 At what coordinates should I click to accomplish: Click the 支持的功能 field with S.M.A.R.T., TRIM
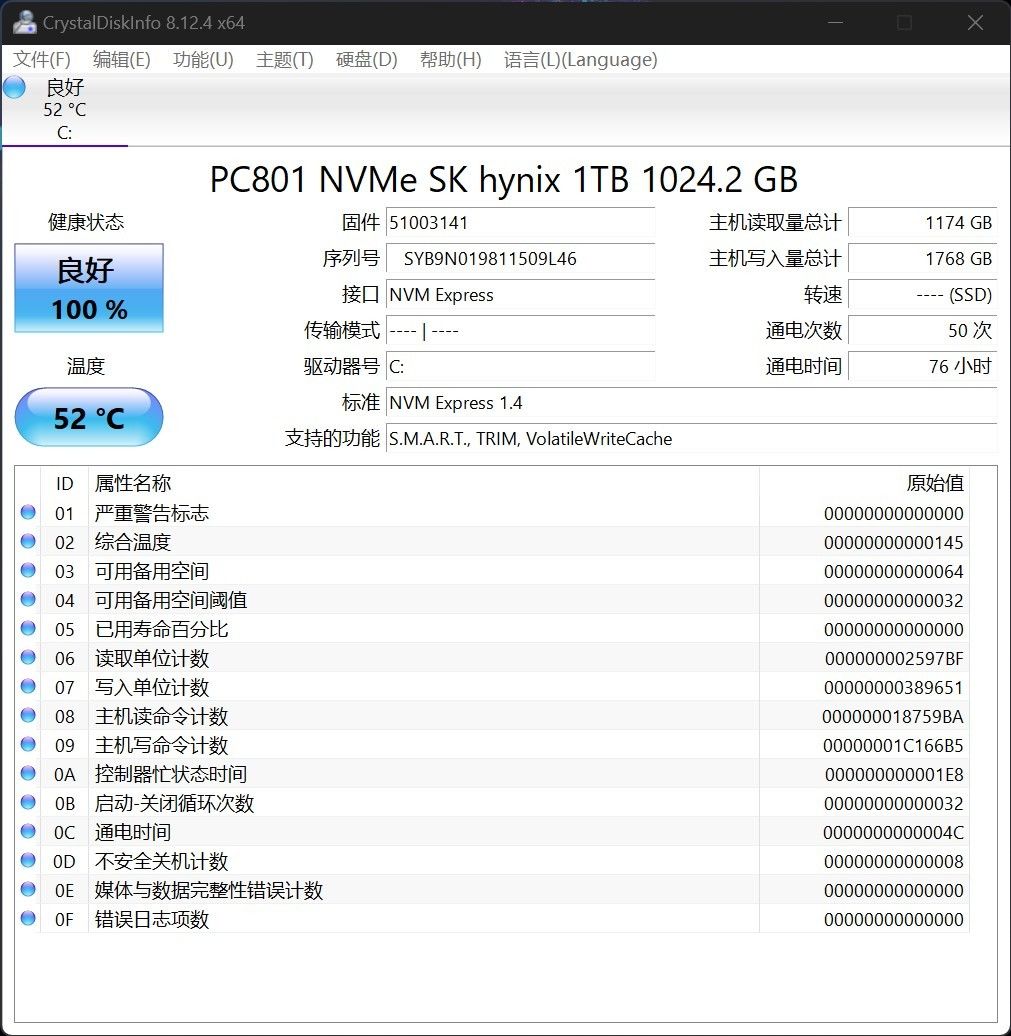tap(691, 439)
